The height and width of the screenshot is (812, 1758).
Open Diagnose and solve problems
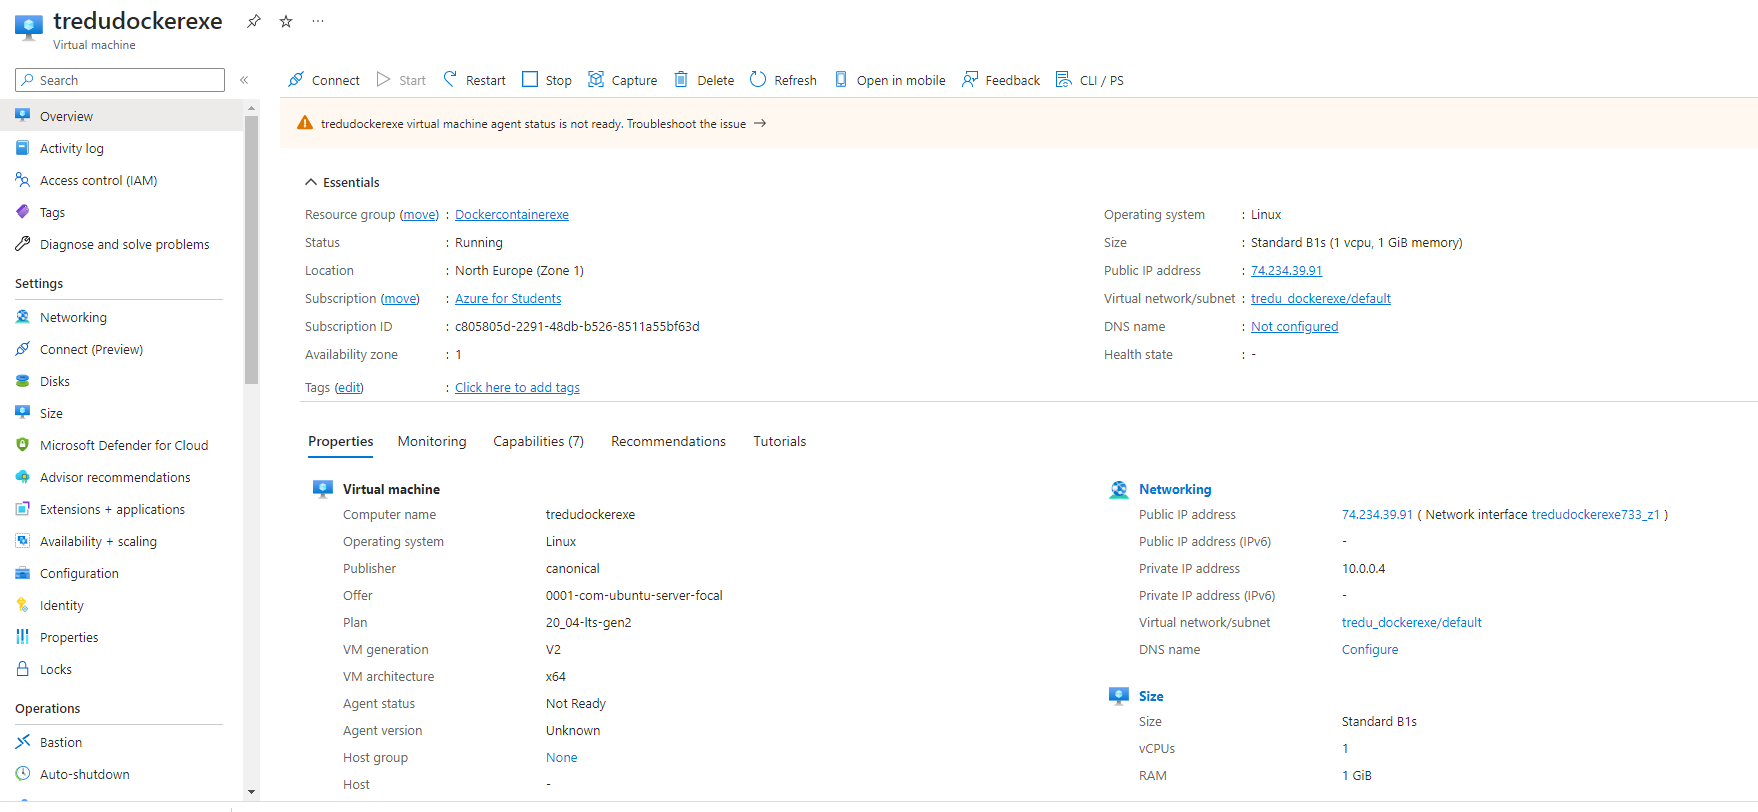[x=121, y=244]
